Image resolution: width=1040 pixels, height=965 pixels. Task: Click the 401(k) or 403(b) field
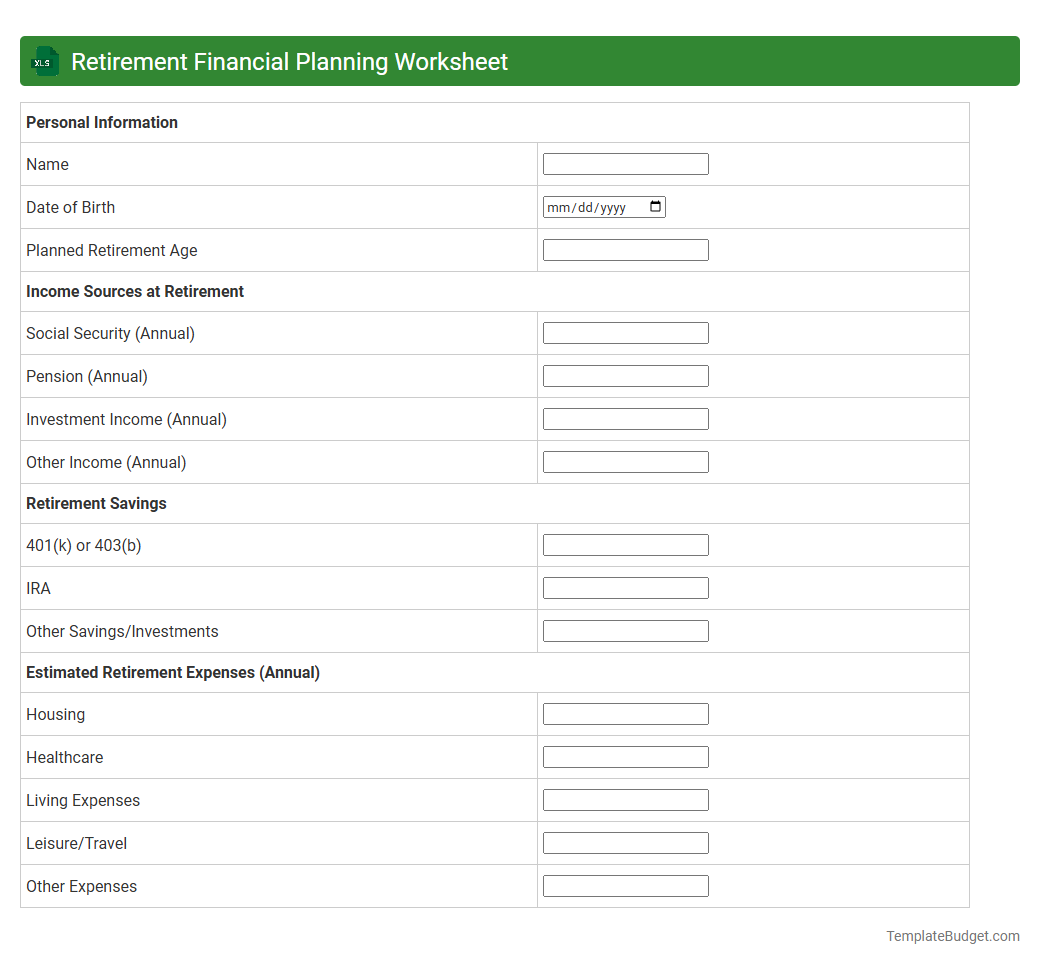[x=625, y=544]
